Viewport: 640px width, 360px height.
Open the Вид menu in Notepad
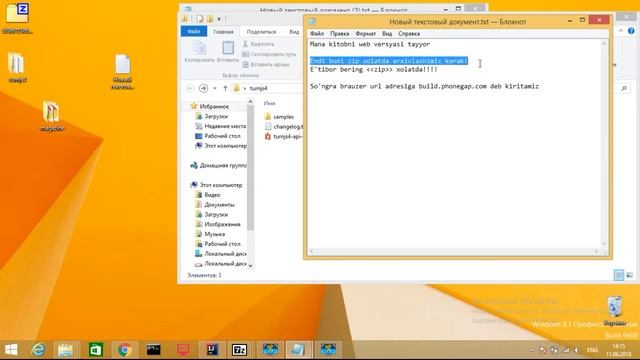(x=387, y=33)
